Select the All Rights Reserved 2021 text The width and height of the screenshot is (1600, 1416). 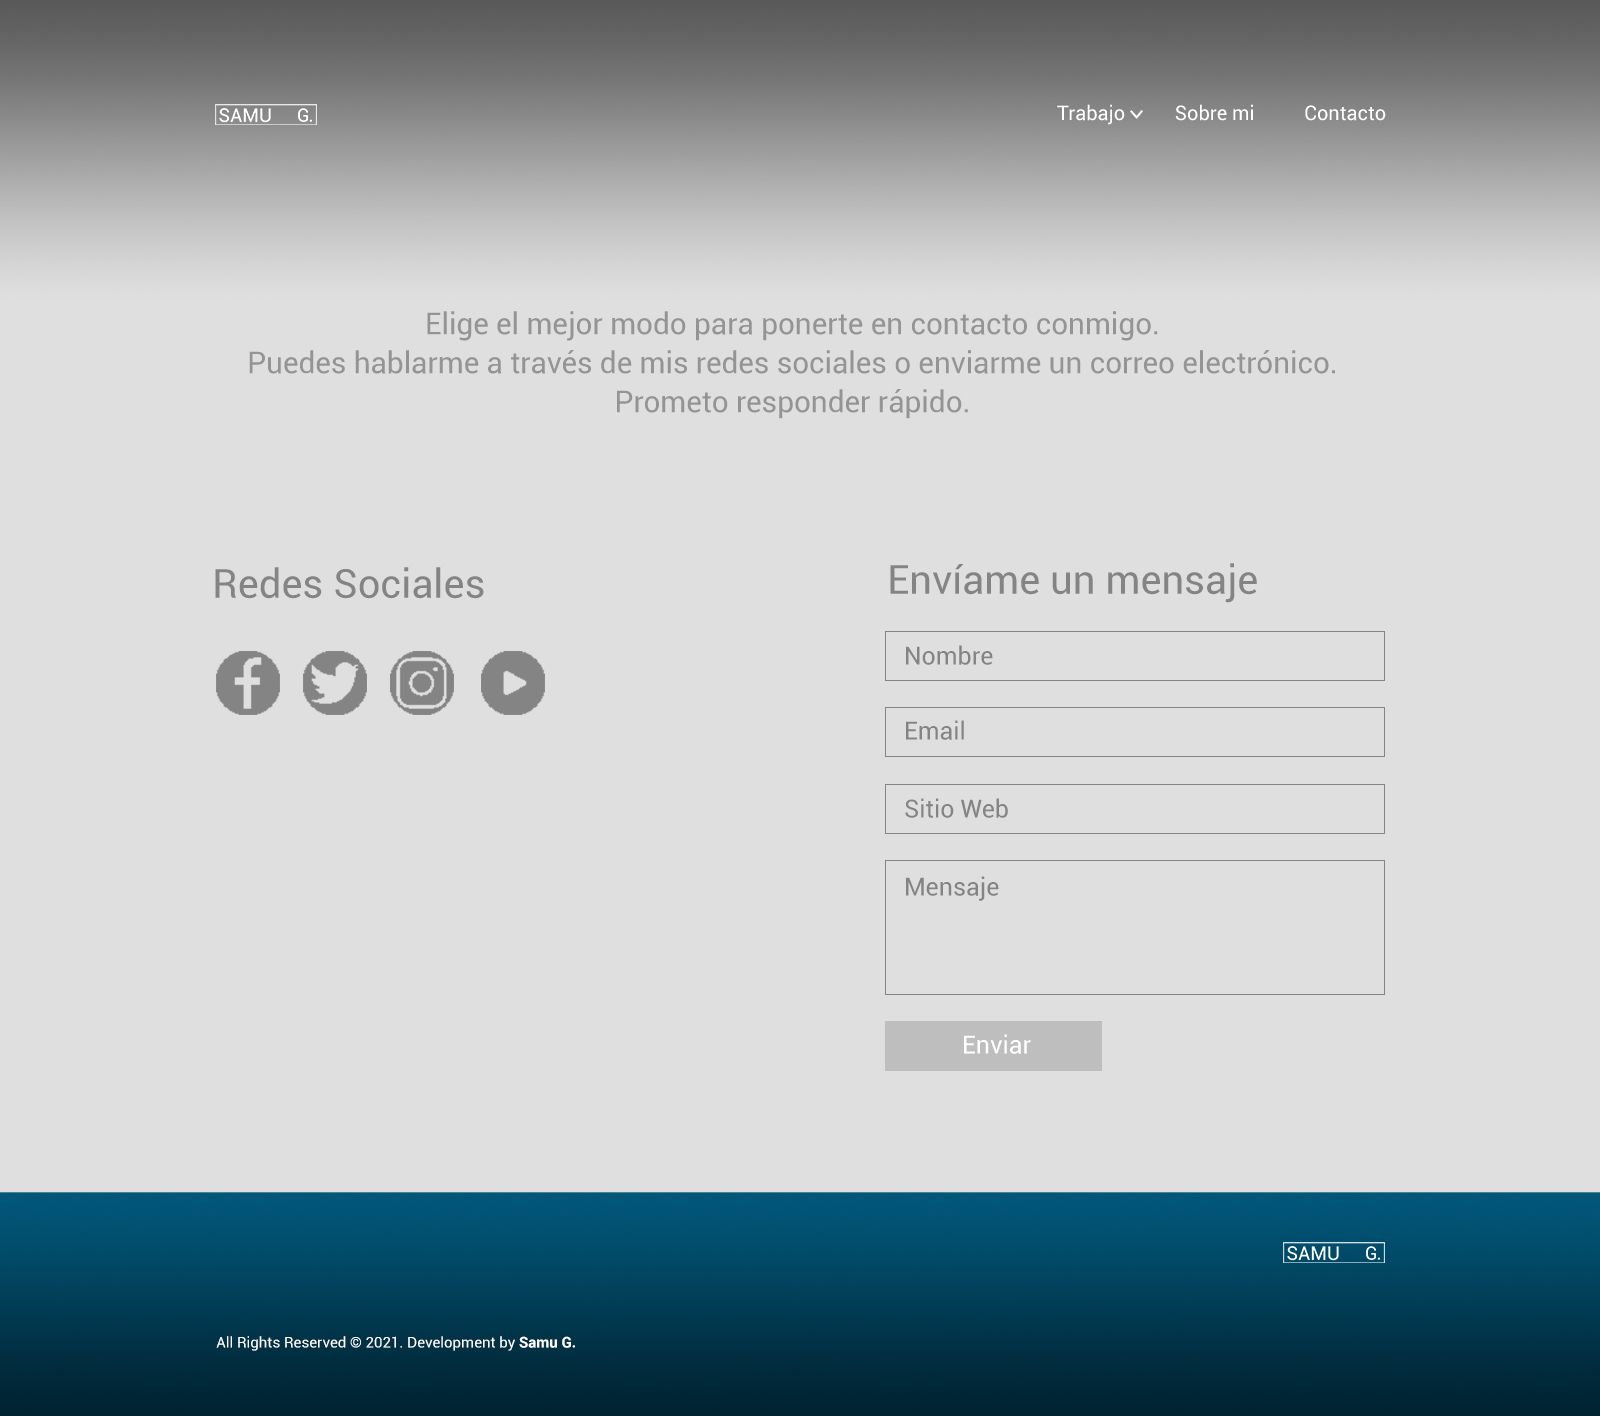[x=309, y=1342]
